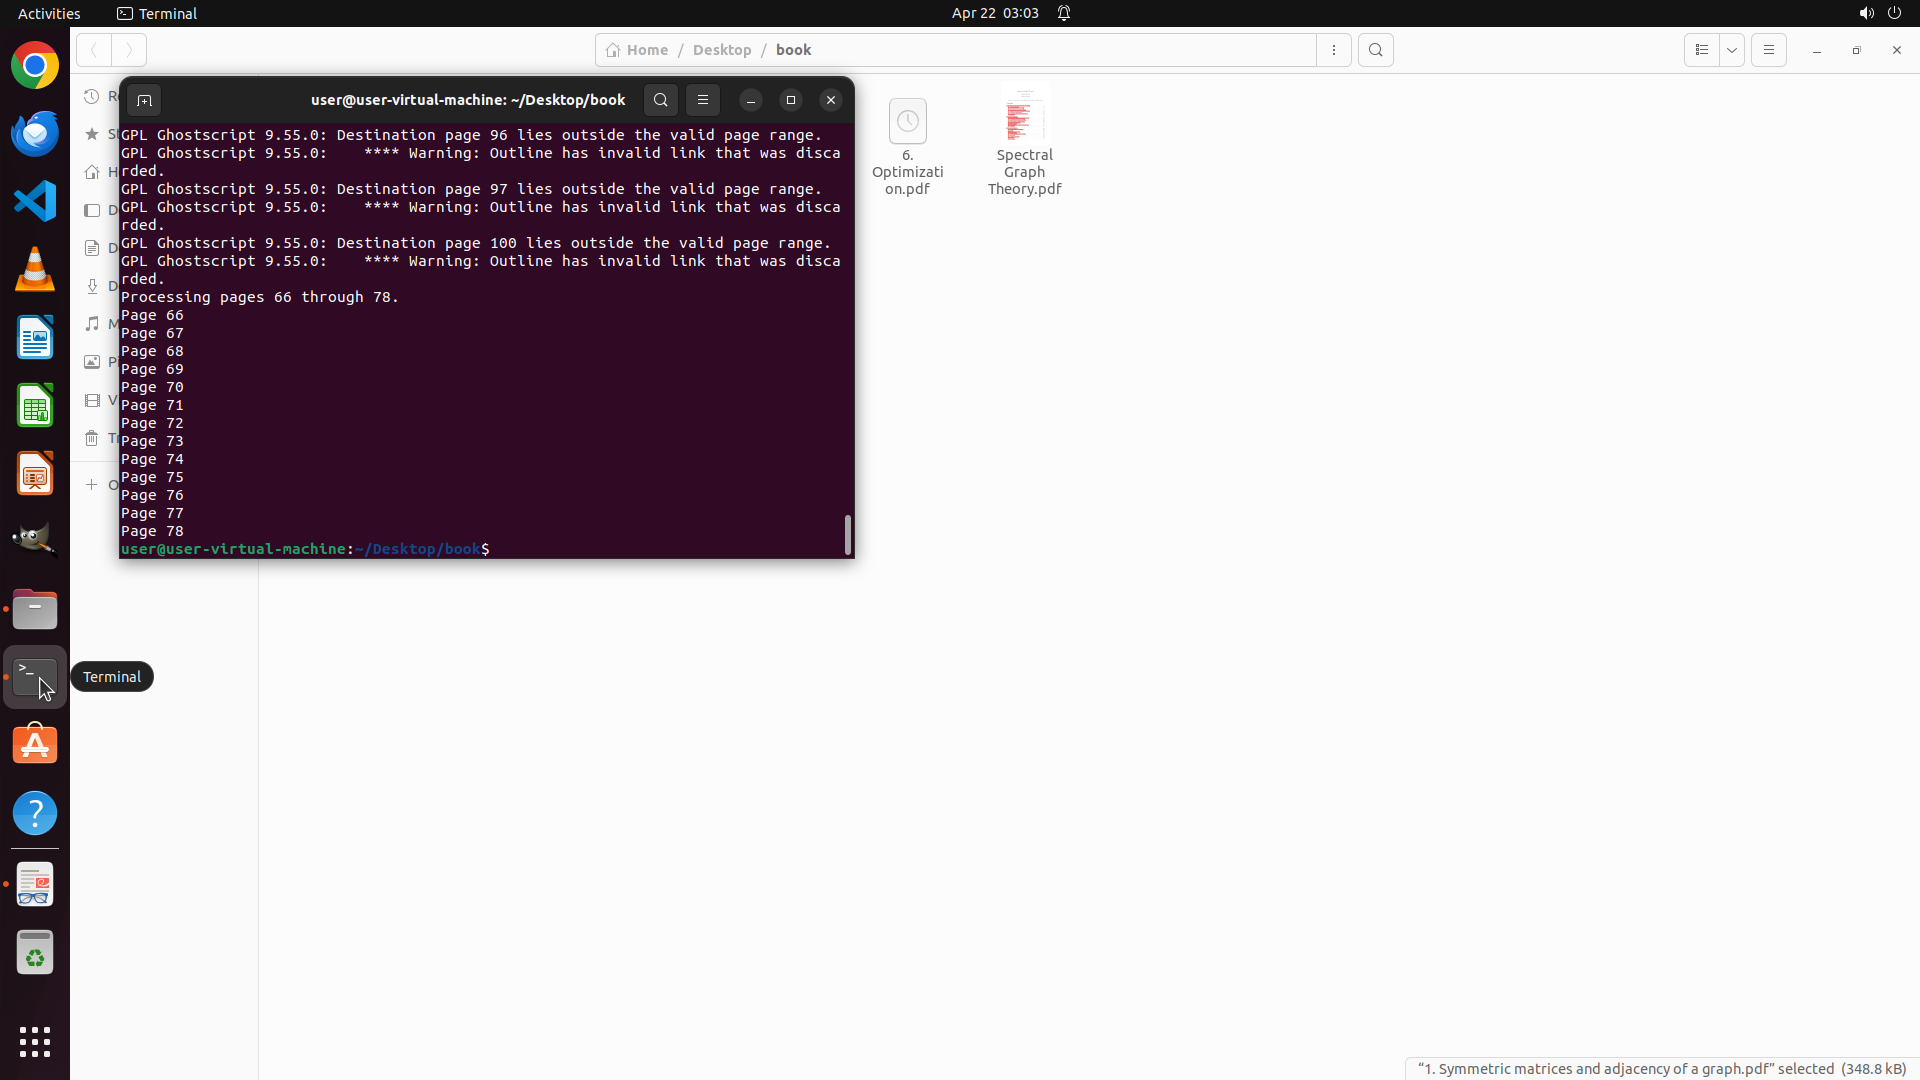
Task: Open the file manager main menu
Action: pos(1768,50)
